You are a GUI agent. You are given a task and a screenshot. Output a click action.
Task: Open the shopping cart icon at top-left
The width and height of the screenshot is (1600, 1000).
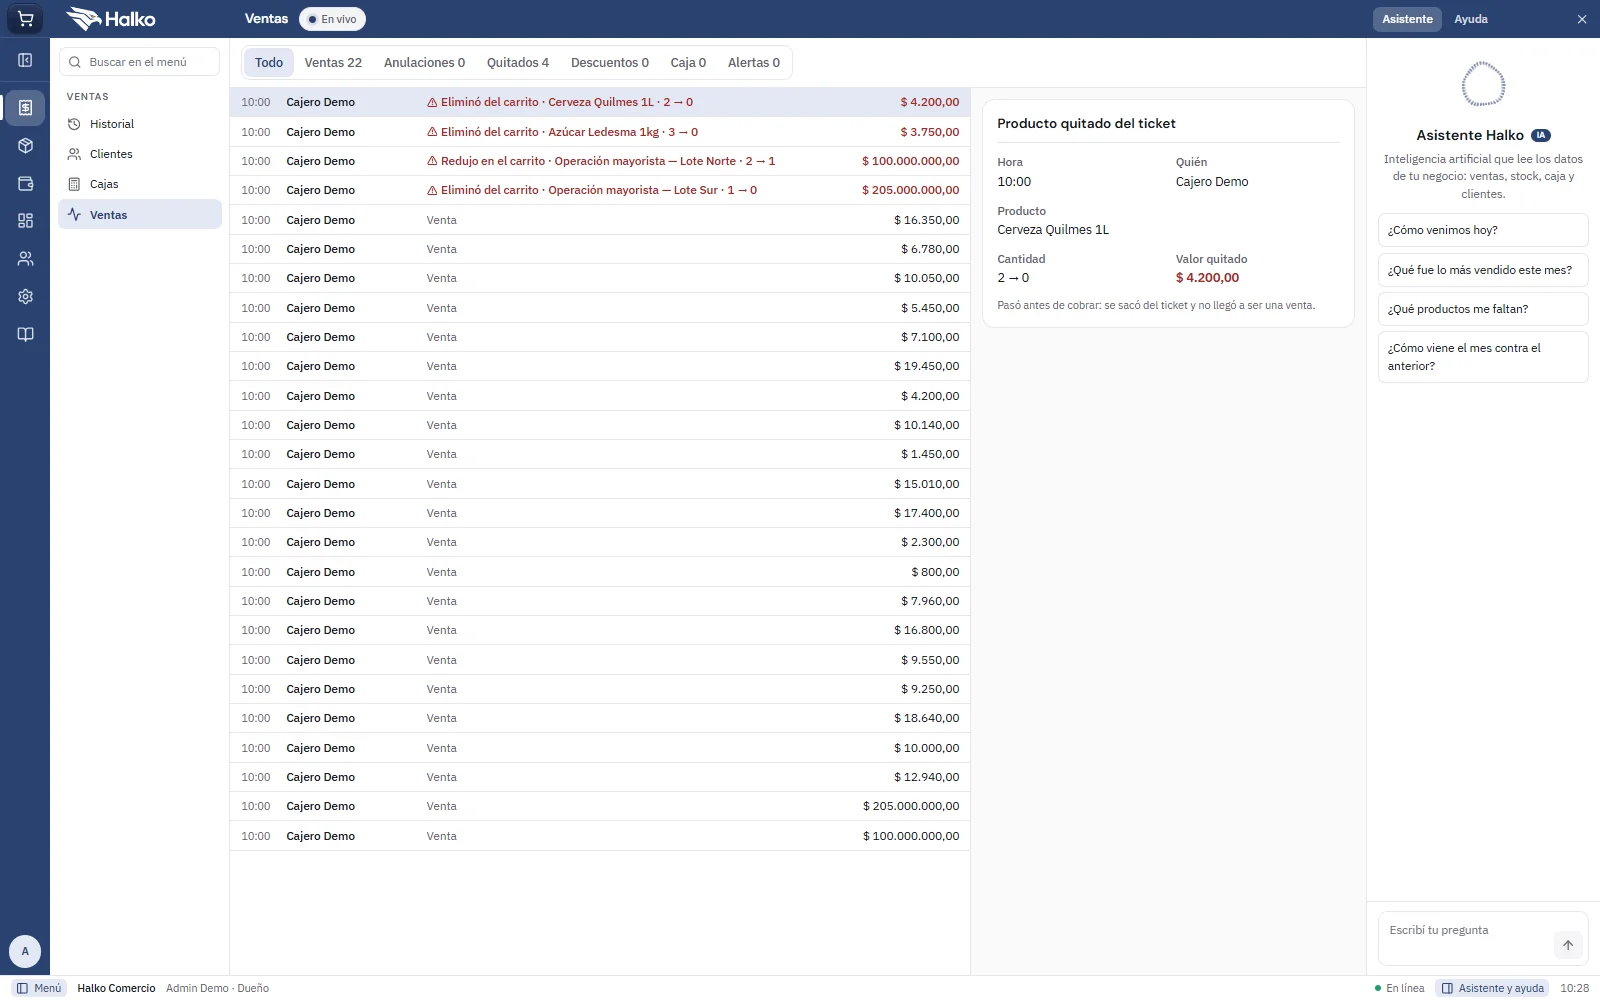tap(25, 19)
